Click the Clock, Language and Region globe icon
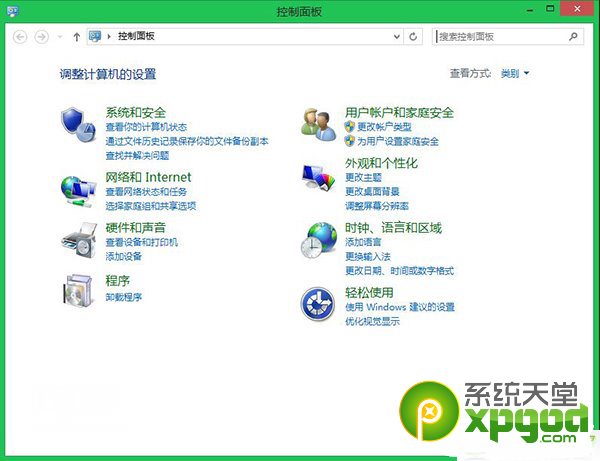 pos(321,240)
